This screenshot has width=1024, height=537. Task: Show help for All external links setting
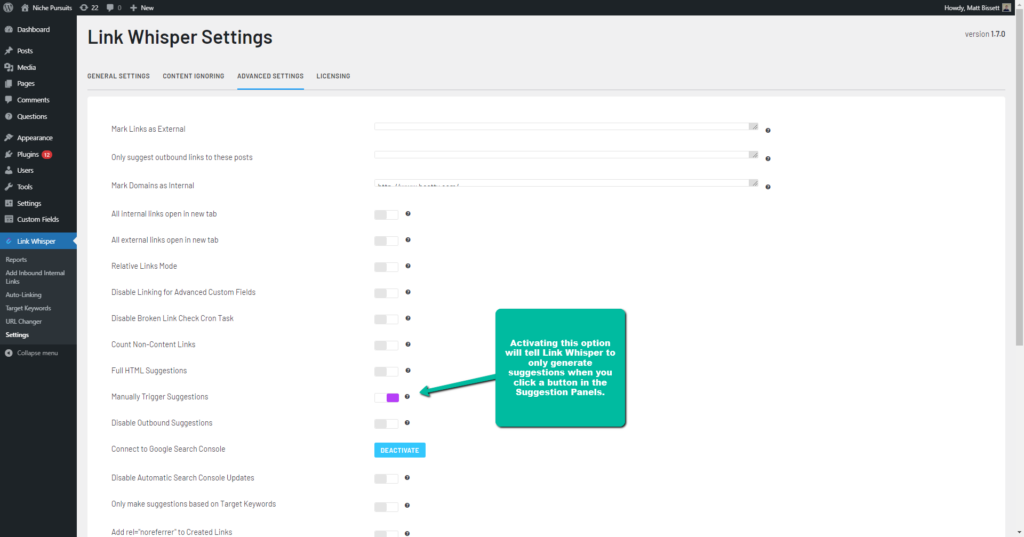[x=408, y=240]
